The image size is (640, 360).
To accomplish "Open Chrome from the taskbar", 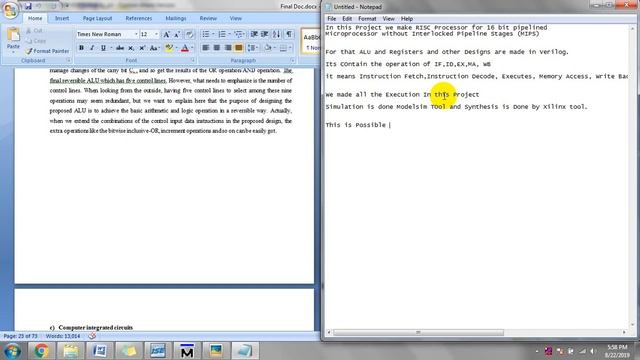I will click(41, 351).
